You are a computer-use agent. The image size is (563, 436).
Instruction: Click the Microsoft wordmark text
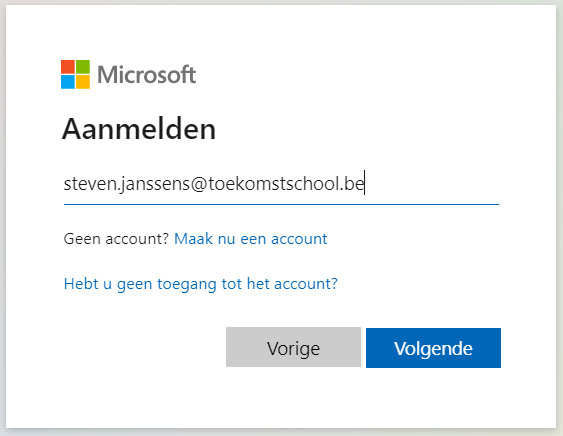(146, 75)
